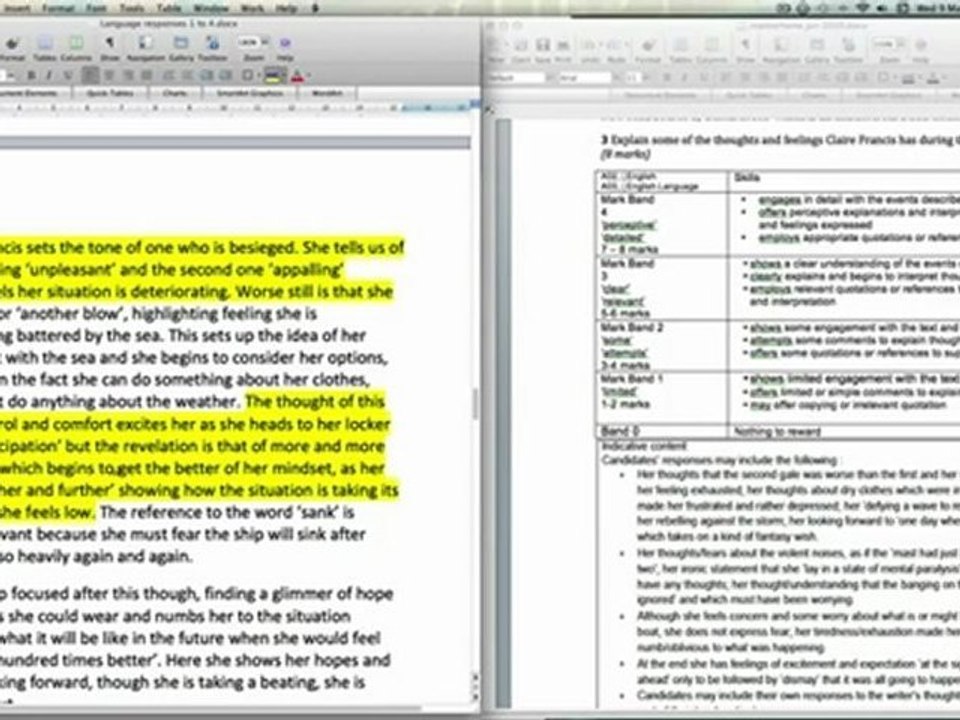The height and width of the screenshot is (720, 960).
Task: Click Tables icon in Language responses toolbar
Action: [45, 43]
